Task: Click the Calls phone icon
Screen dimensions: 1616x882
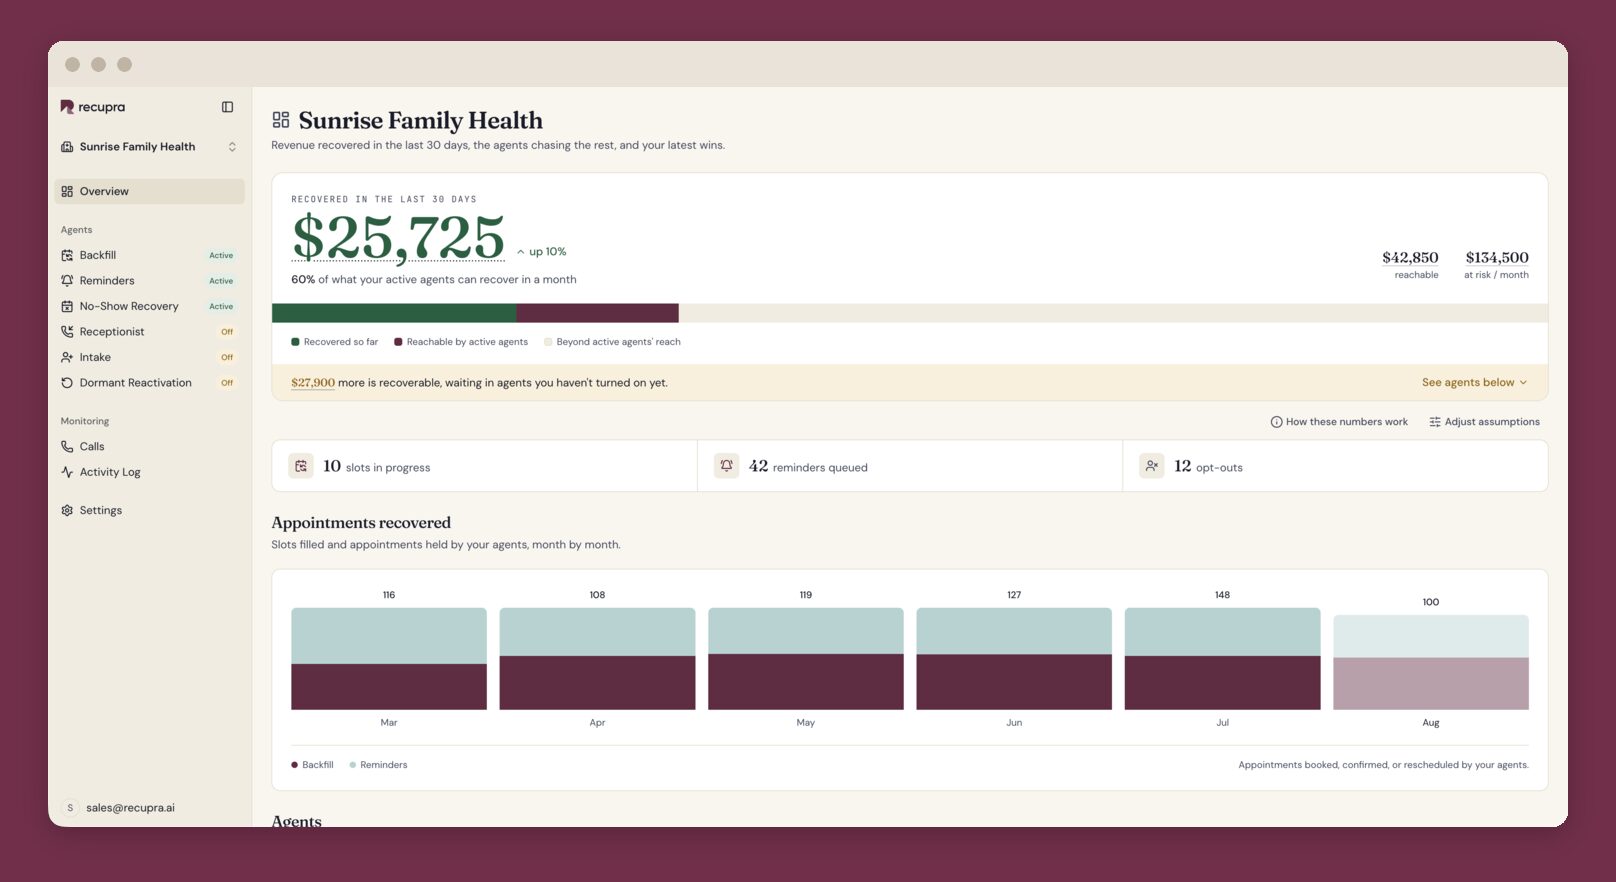Action: coord(67,447)
